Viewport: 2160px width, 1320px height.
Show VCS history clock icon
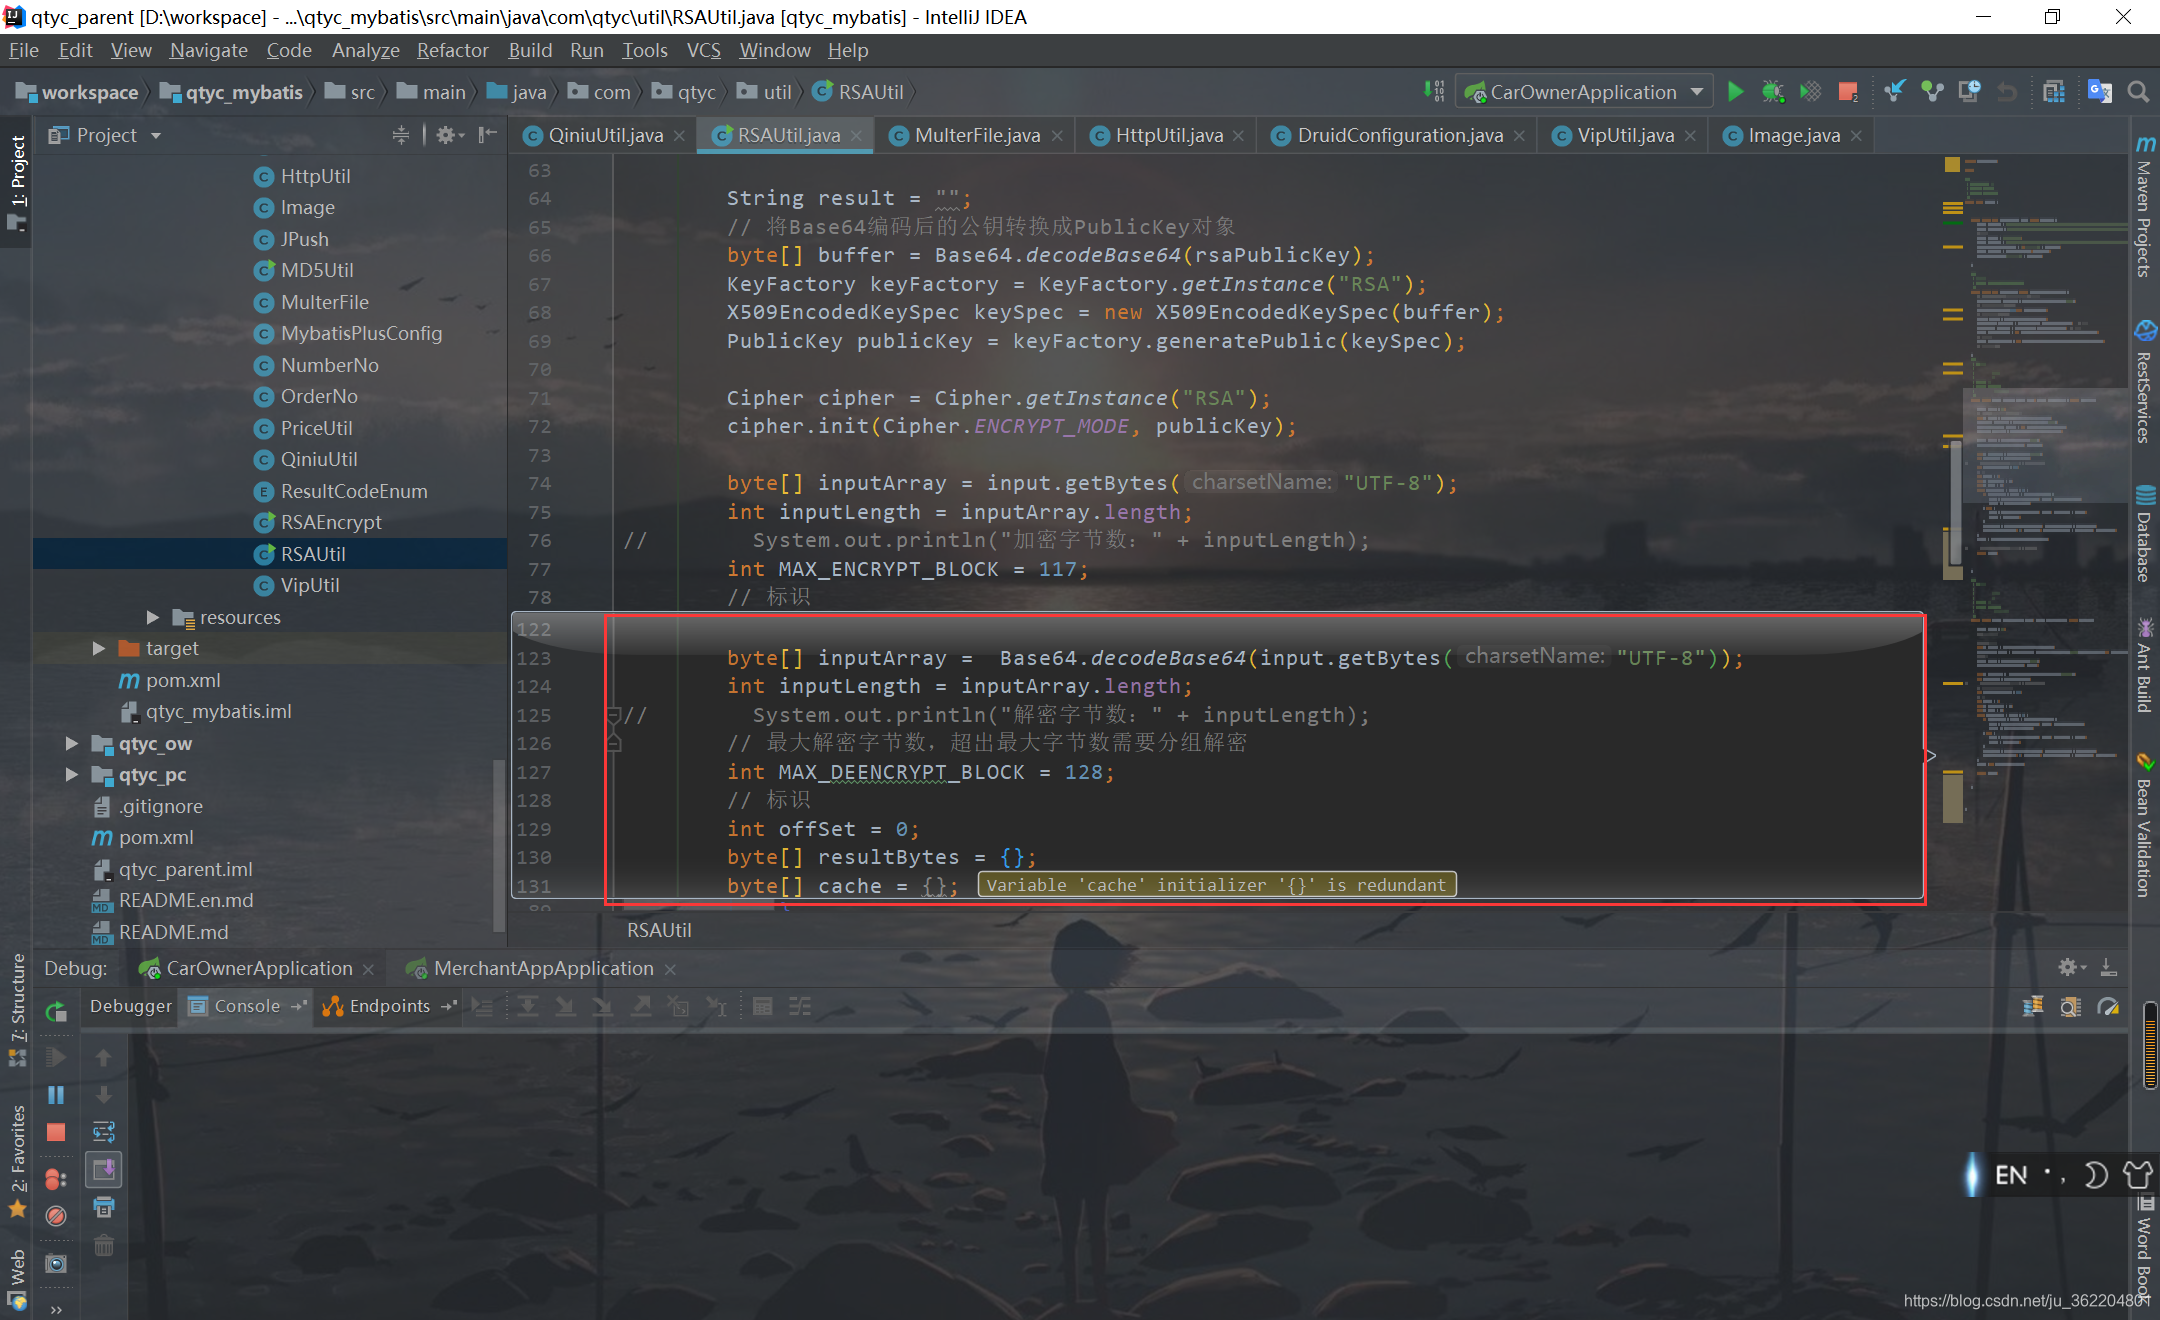point(1970,92)
